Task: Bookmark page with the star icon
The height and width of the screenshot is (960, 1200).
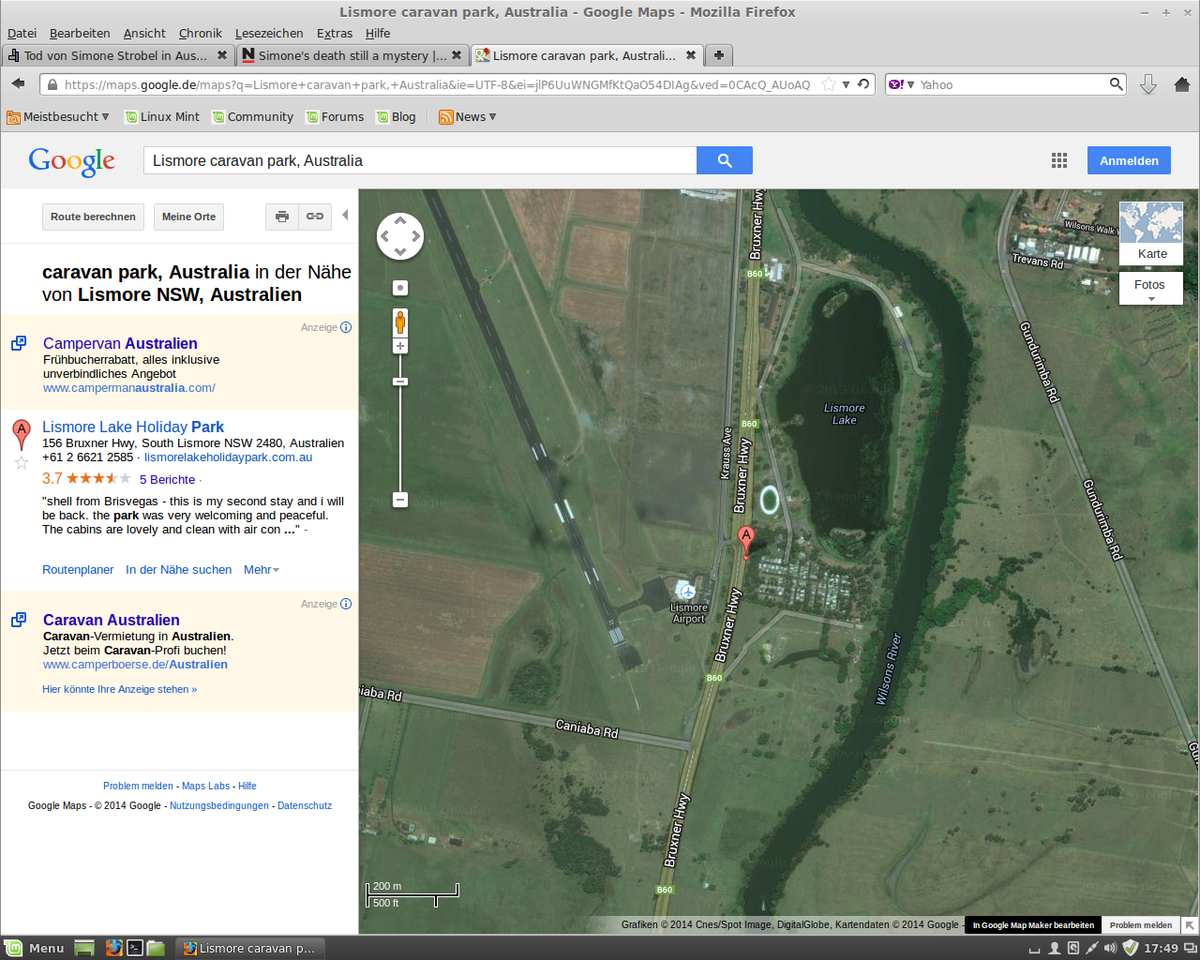Action: [x=828, y=85]
